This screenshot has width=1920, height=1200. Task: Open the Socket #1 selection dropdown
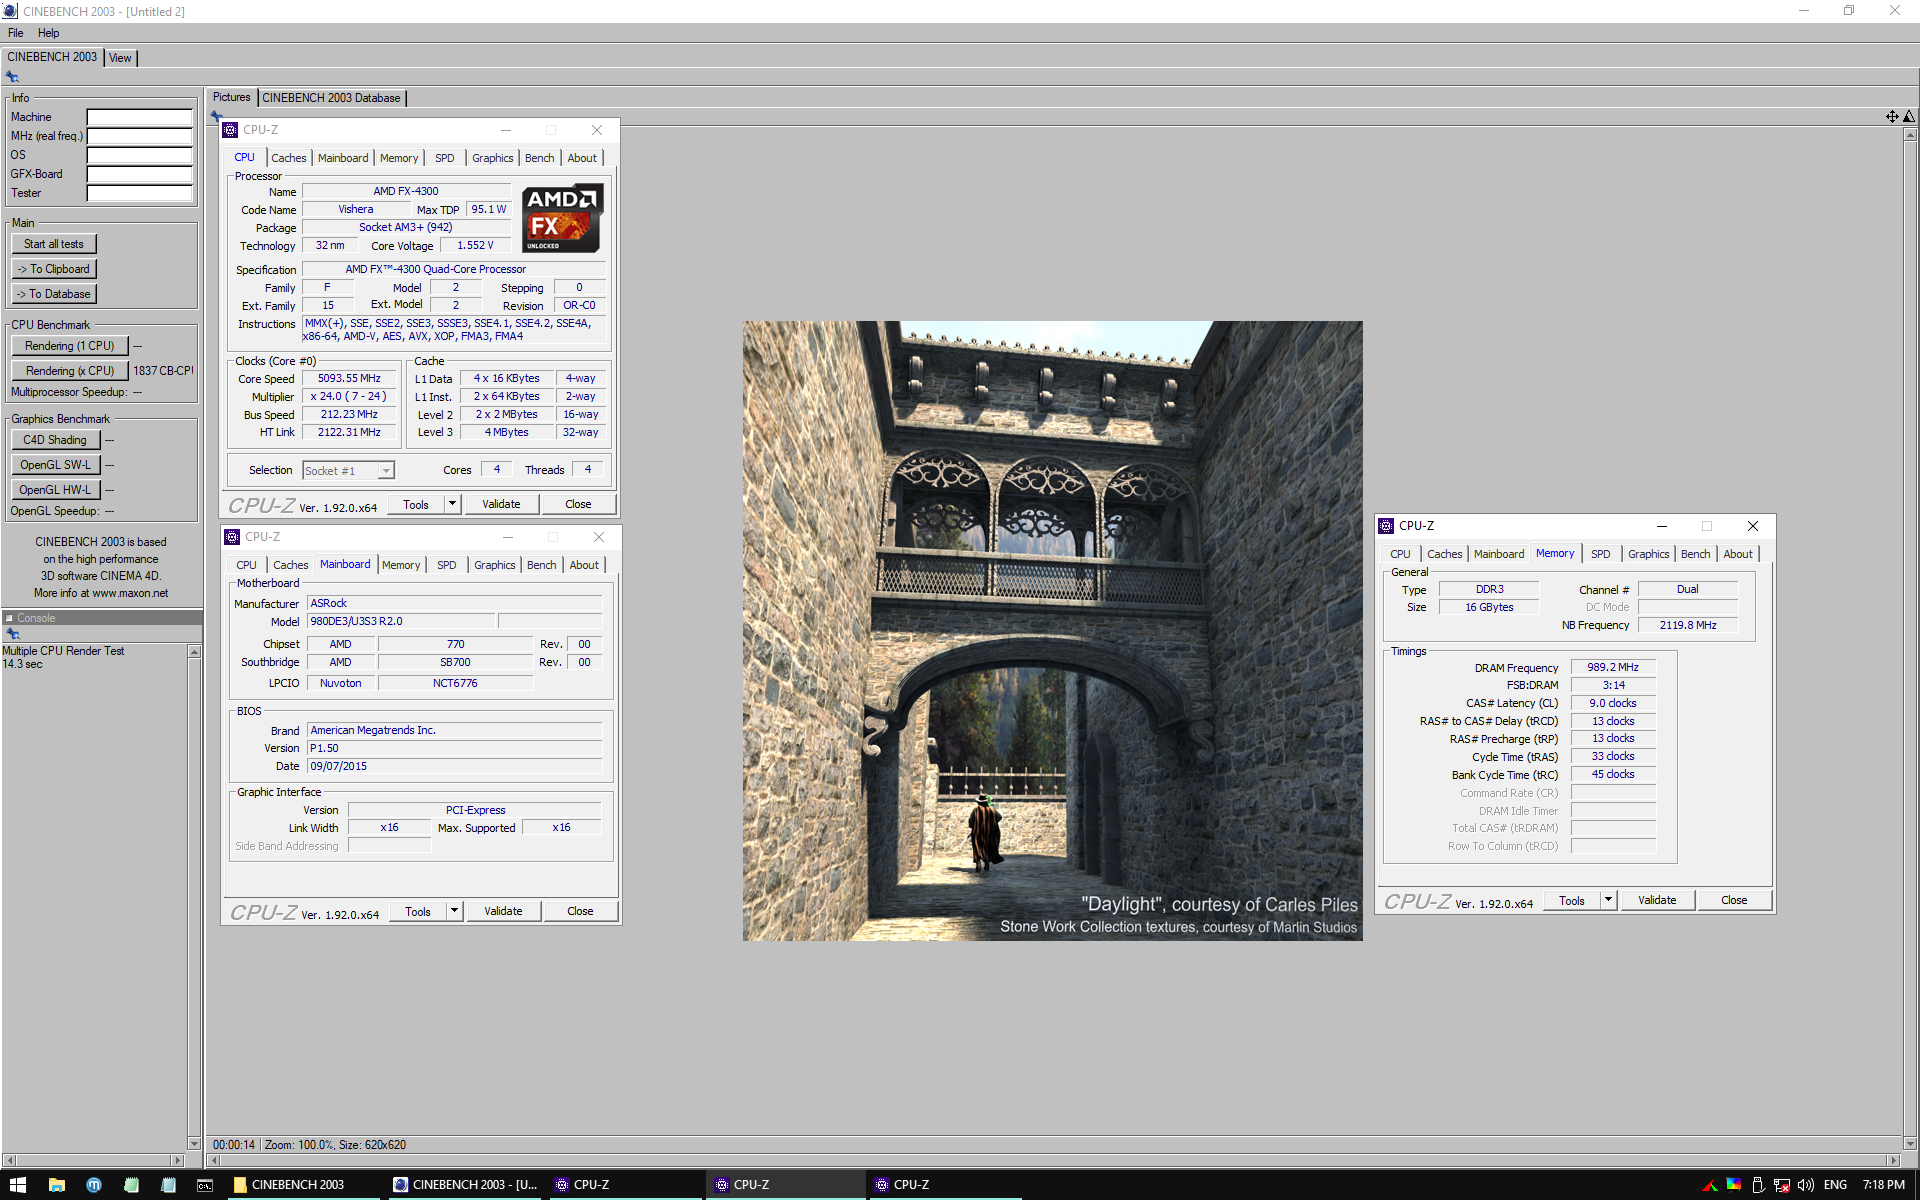(386, 471)
